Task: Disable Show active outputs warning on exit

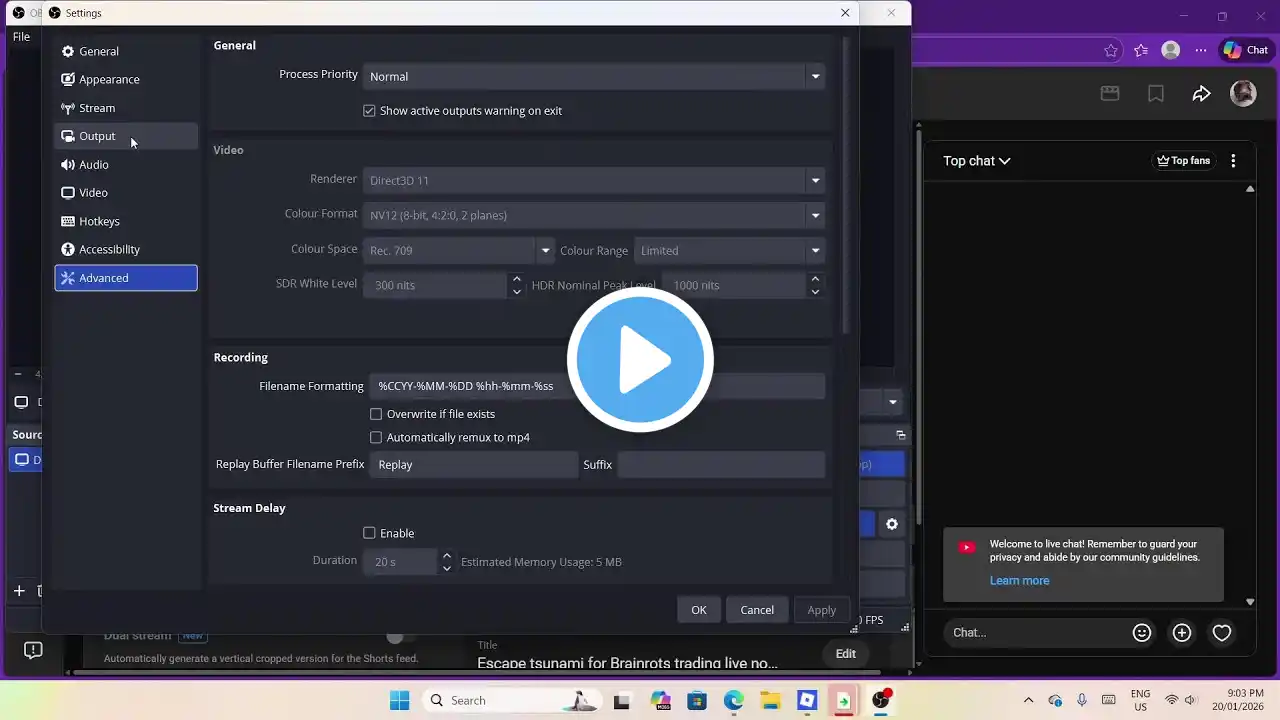Action: pos(369,111)
